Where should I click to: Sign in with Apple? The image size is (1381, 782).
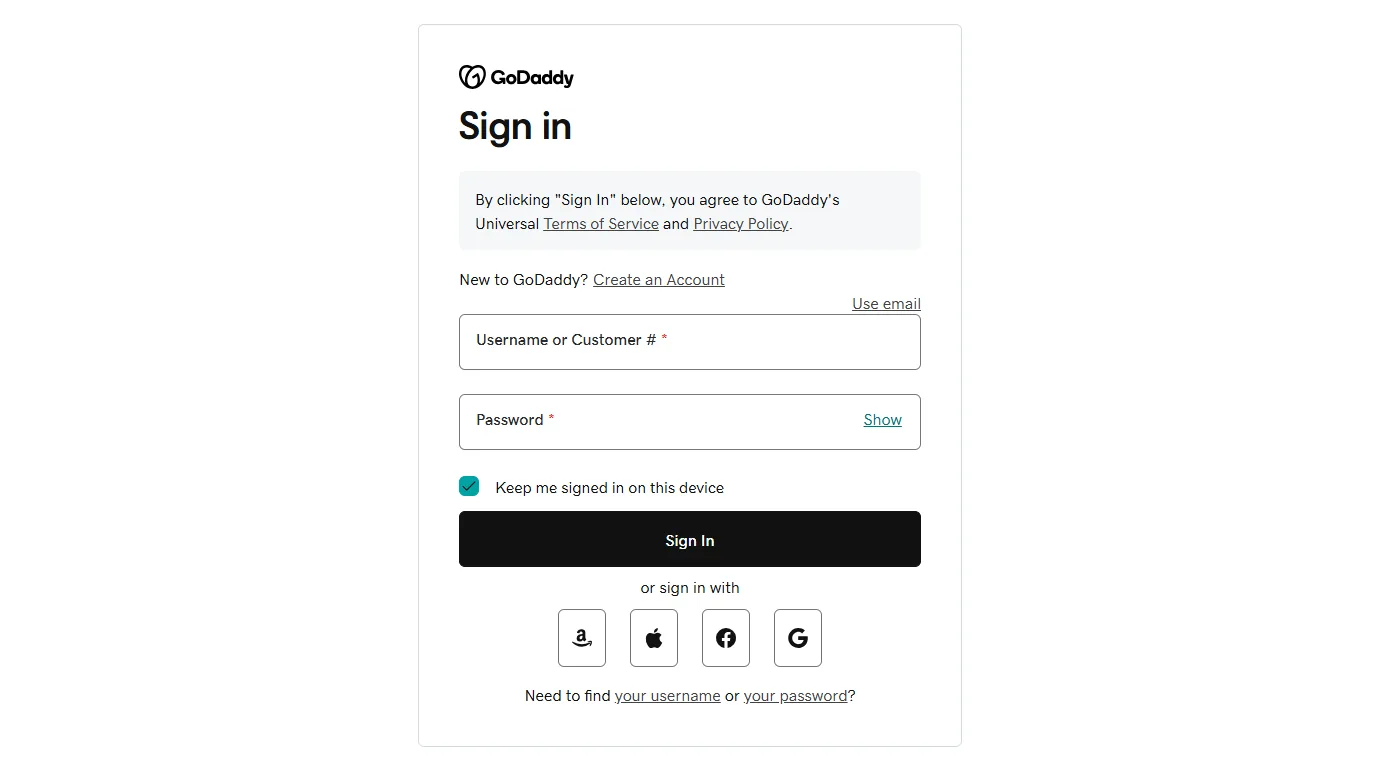(x=654, y=638)
